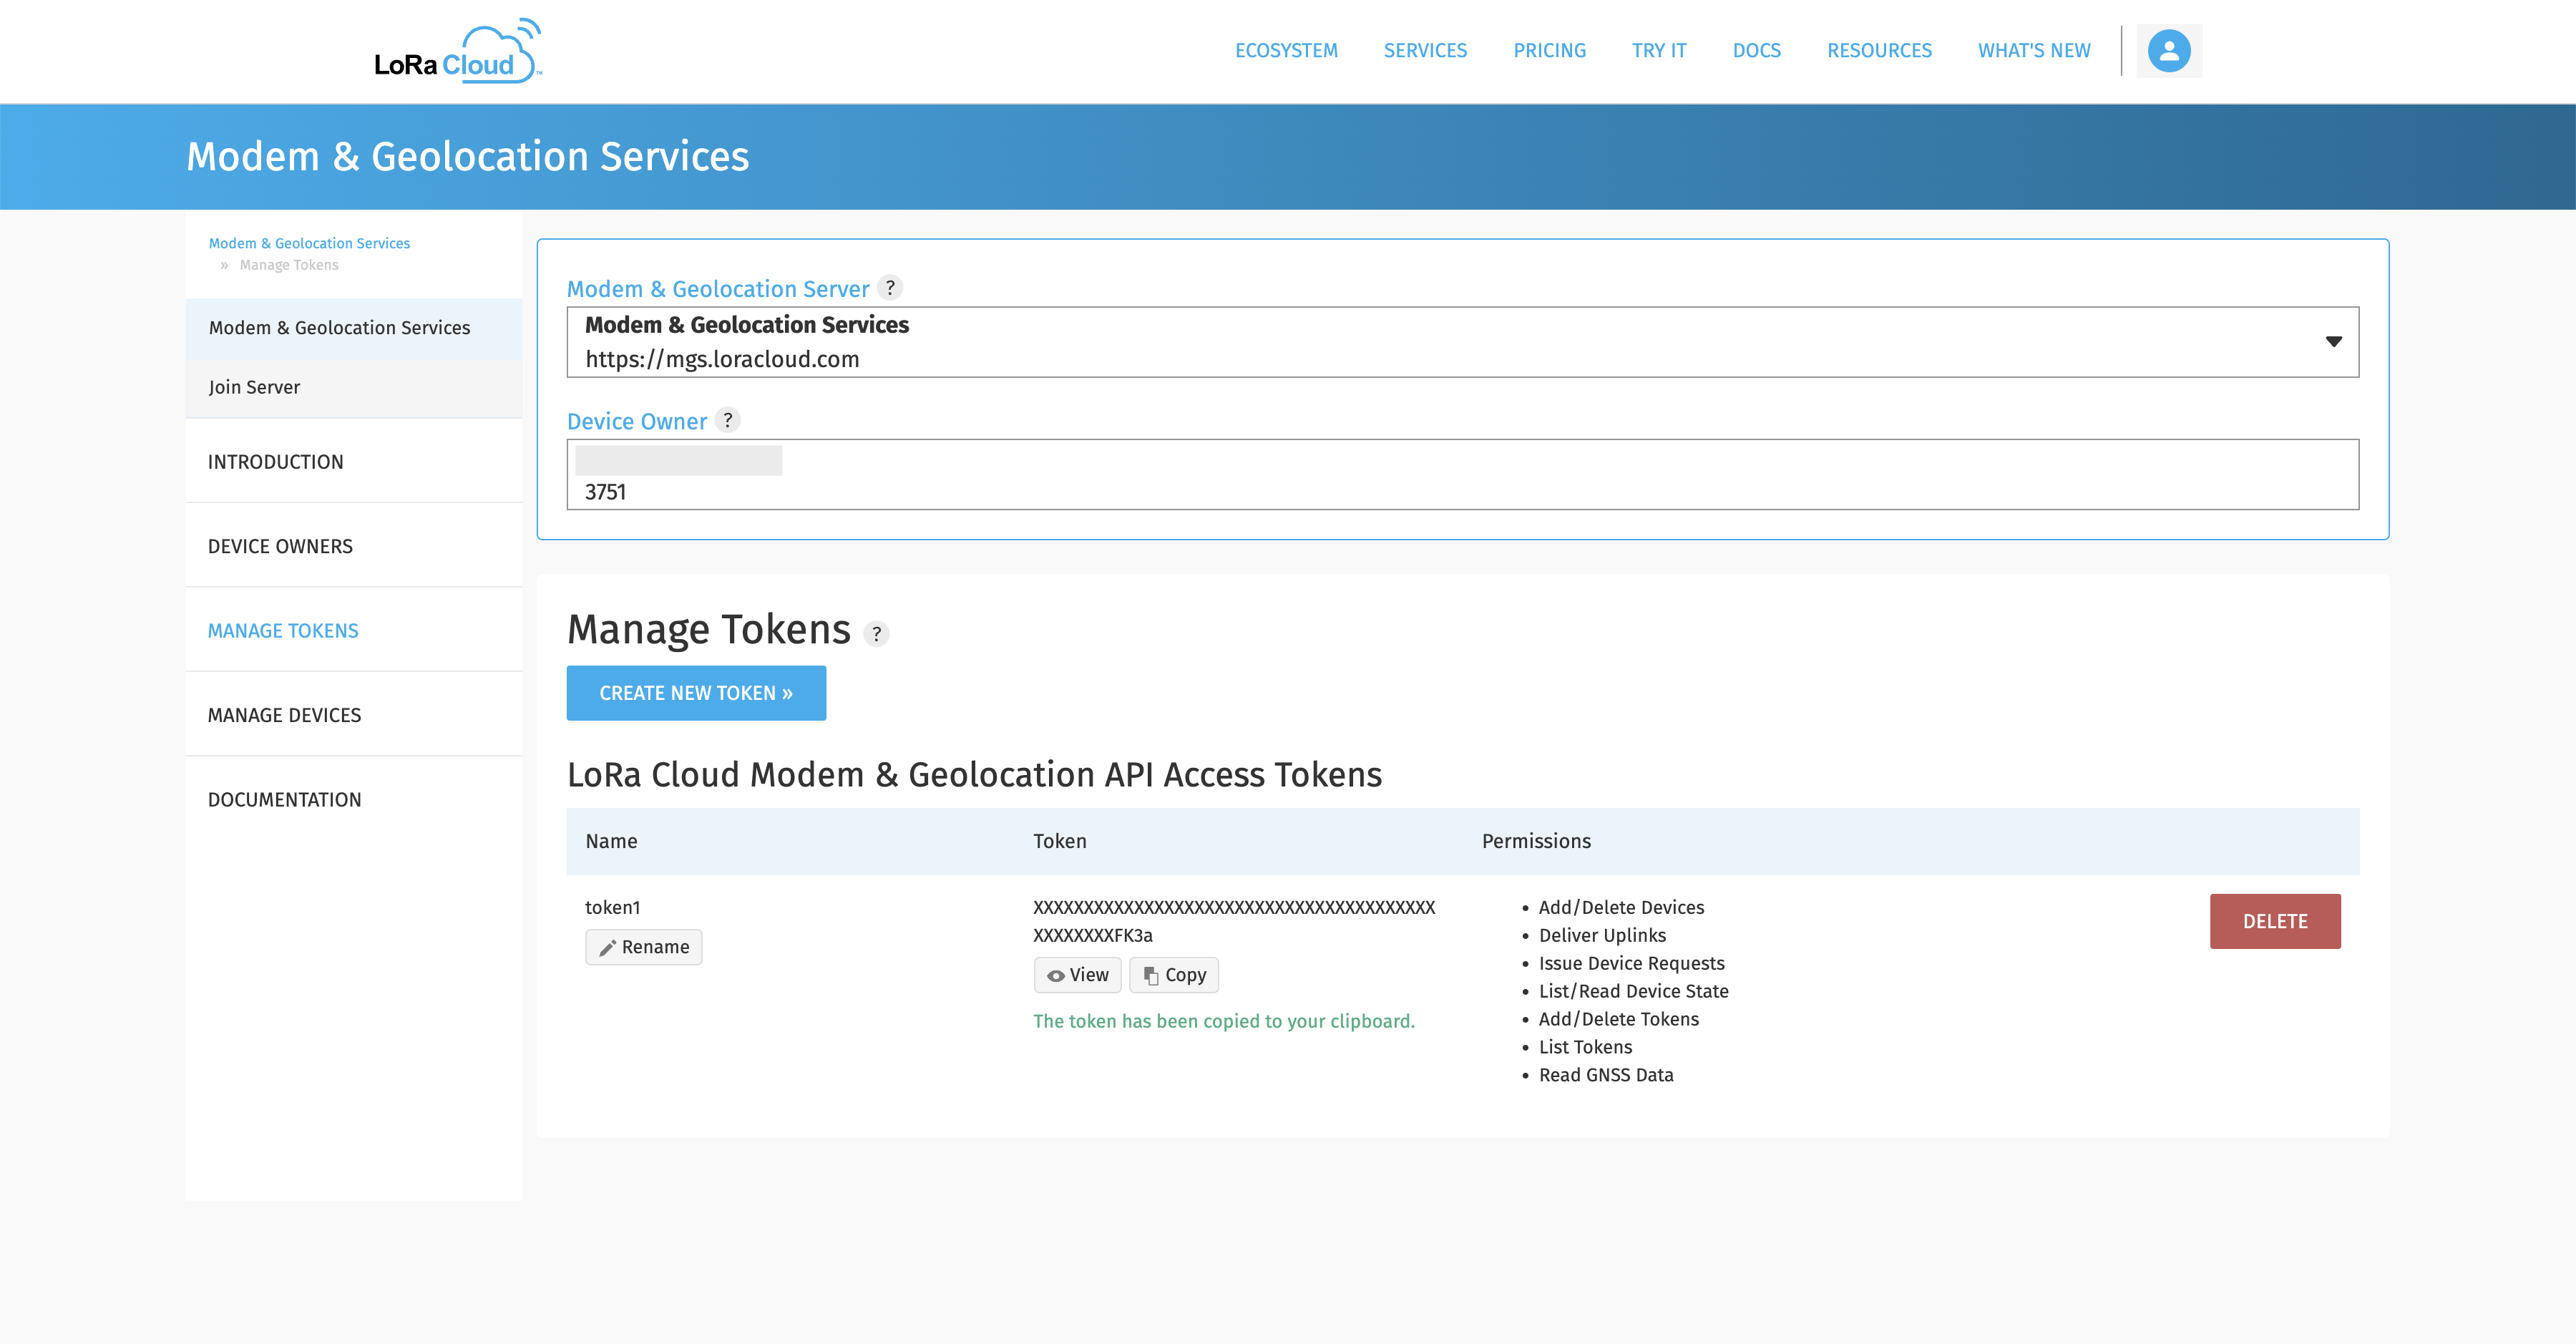Open help for Device Owner
Viewport: 2576px width, 1344px height.
tap(728, 420)
